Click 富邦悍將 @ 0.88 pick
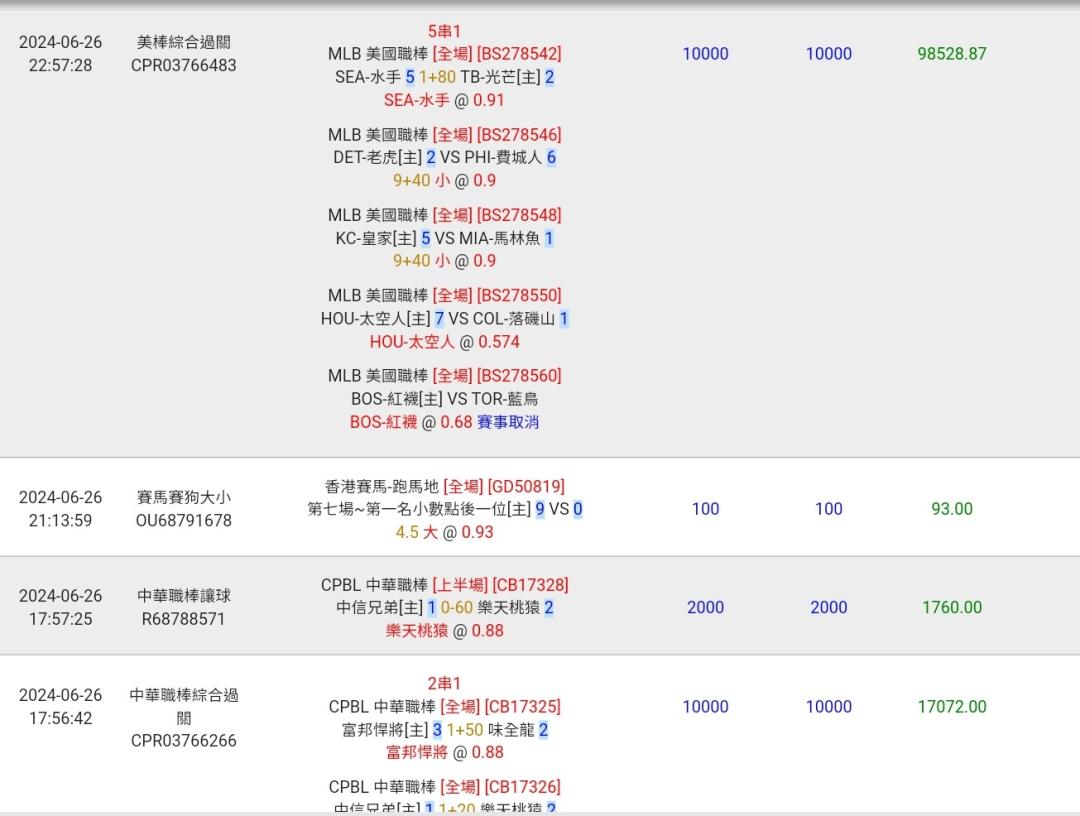Screen dimensions: 1080x816 (x=444, y=753)
